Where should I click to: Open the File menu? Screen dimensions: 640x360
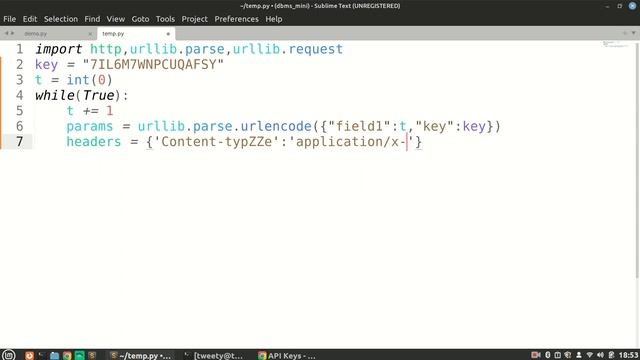[9, 19]
